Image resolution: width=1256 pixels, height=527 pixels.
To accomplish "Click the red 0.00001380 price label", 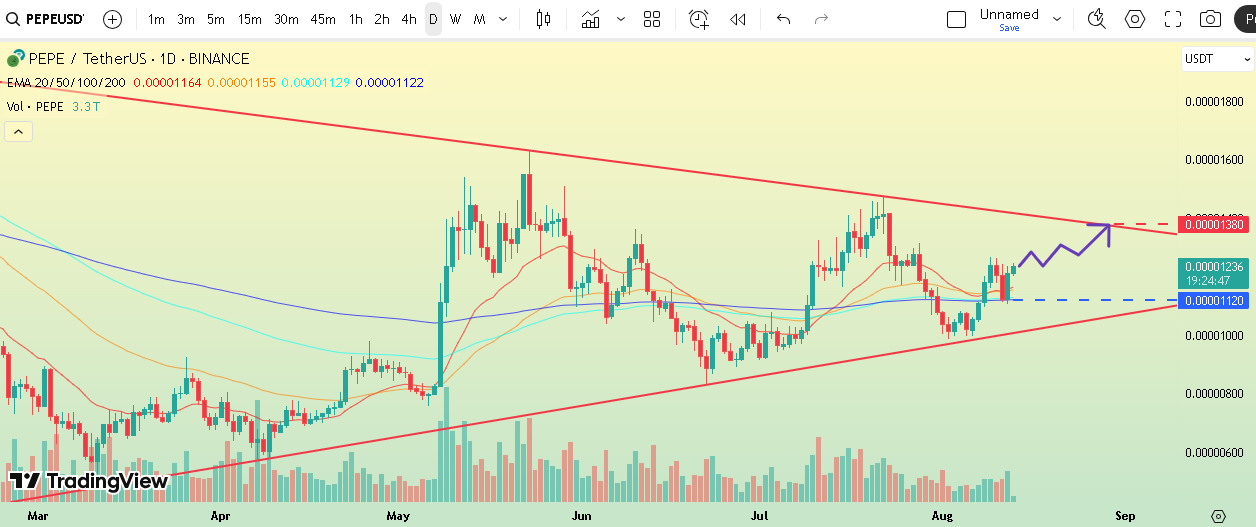I will tap(1213, 225).
